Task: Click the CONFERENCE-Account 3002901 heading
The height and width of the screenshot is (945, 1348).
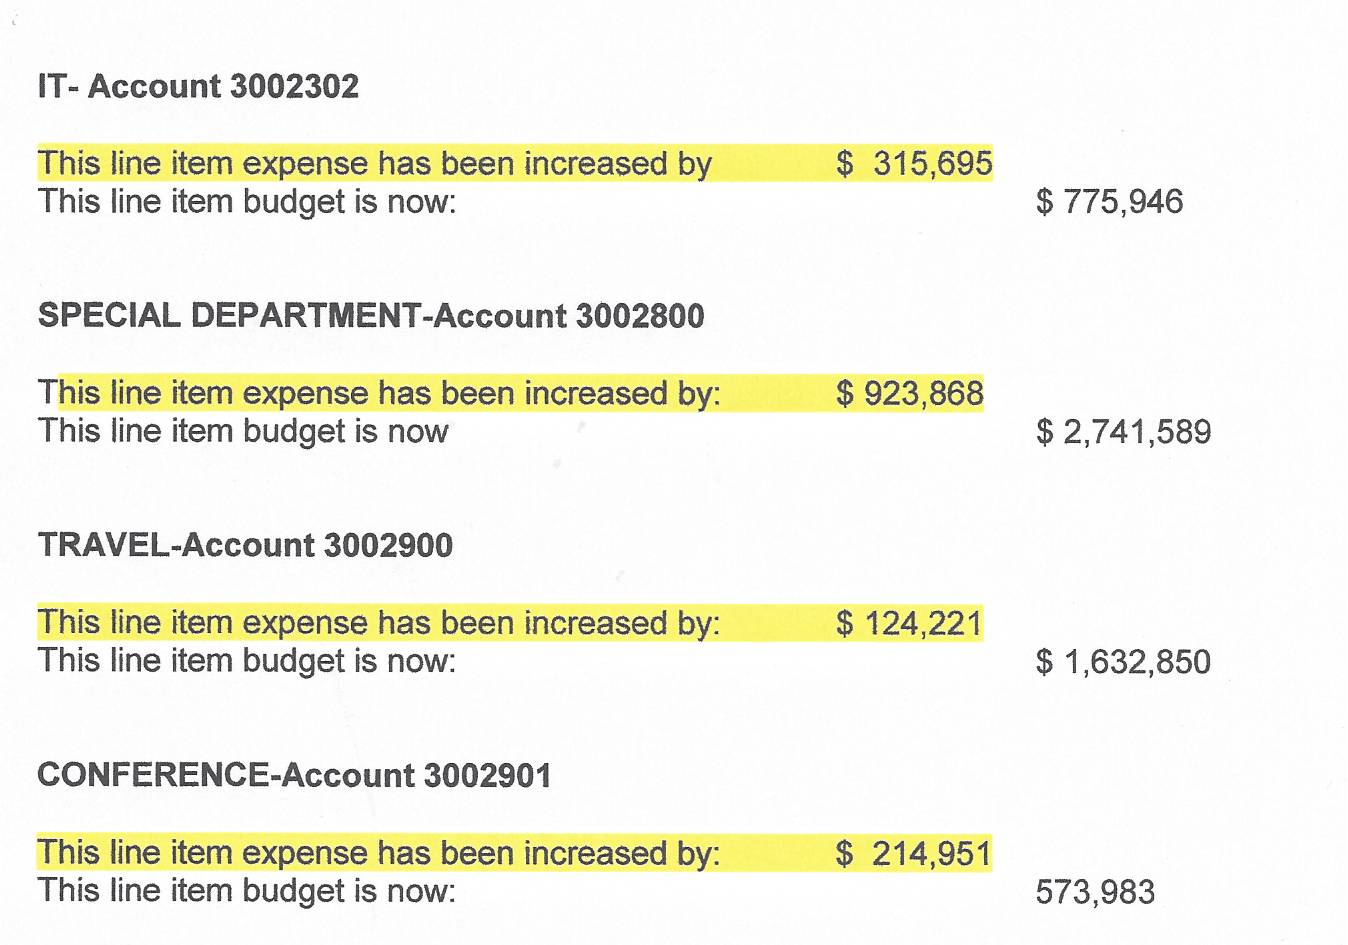Action: pos(294,776)
